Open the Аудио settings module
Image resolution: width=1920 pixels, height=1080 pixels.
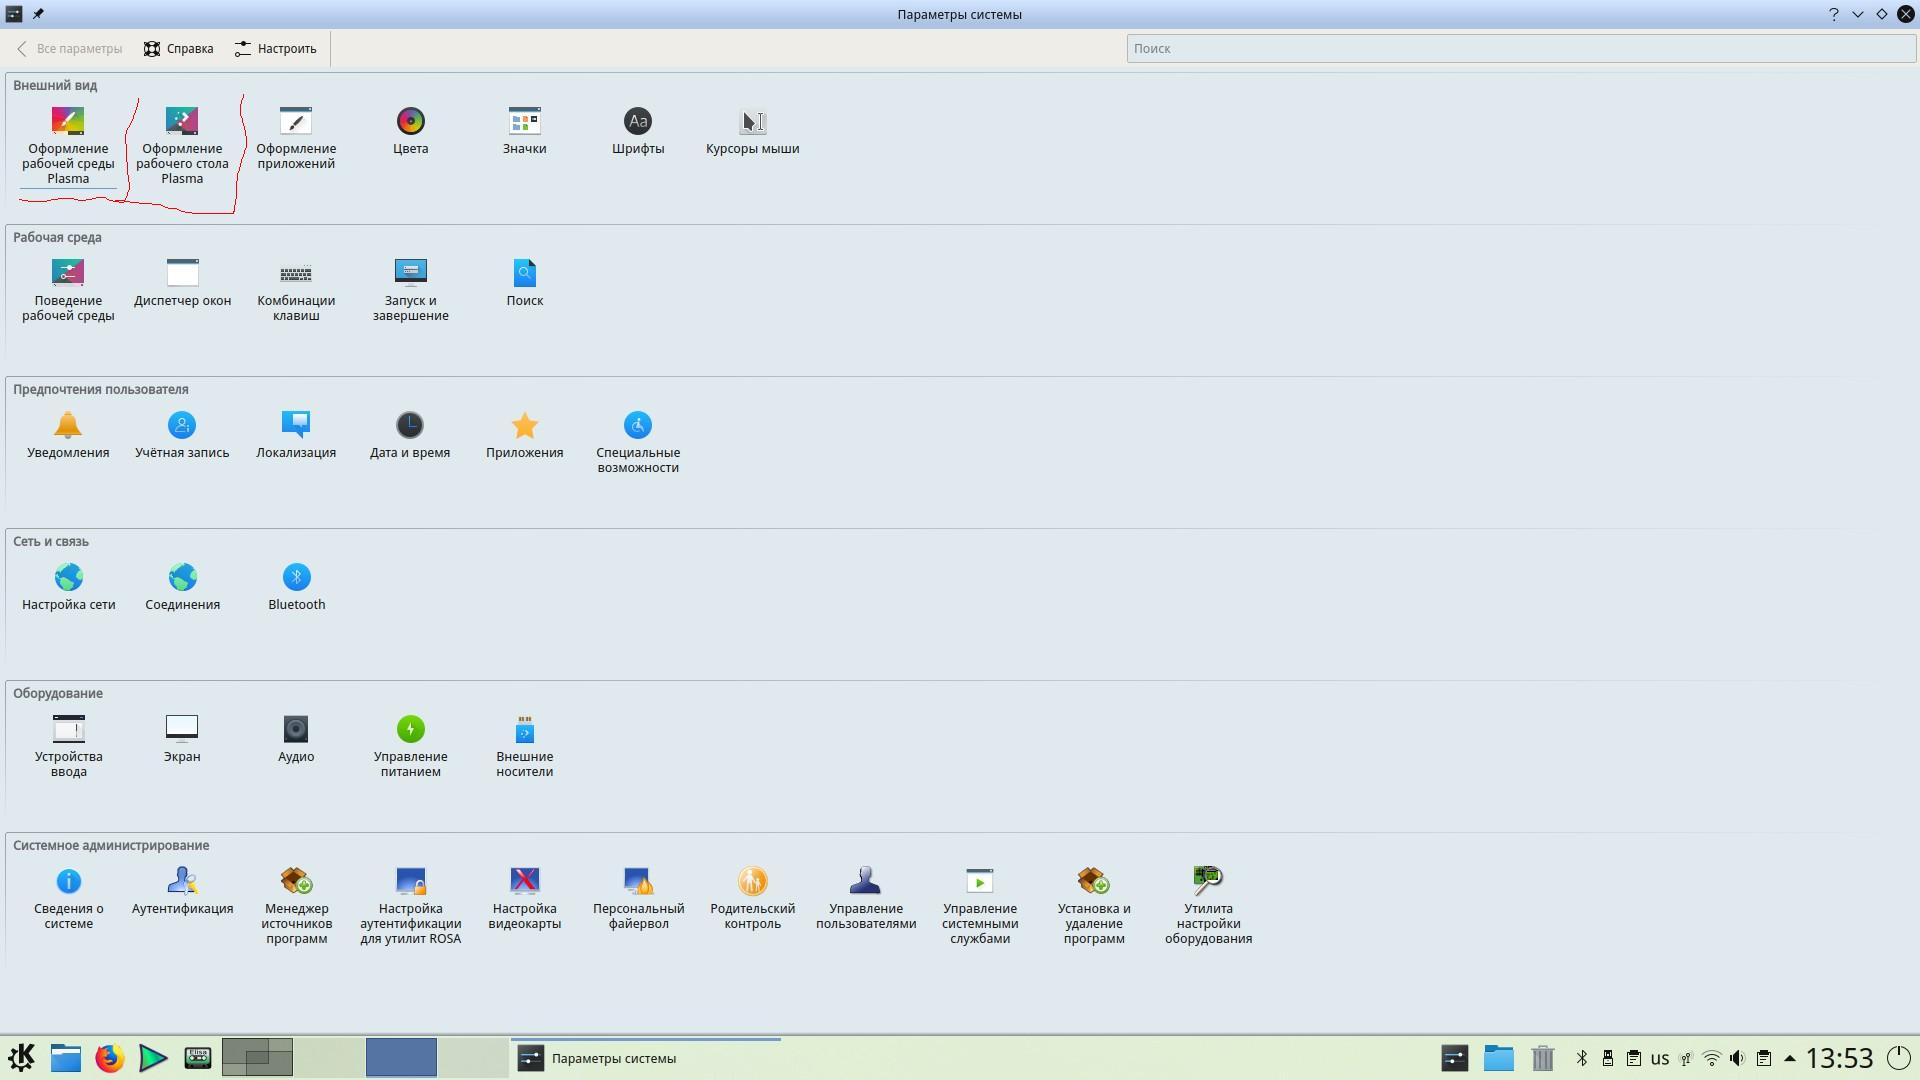point(296,738)
